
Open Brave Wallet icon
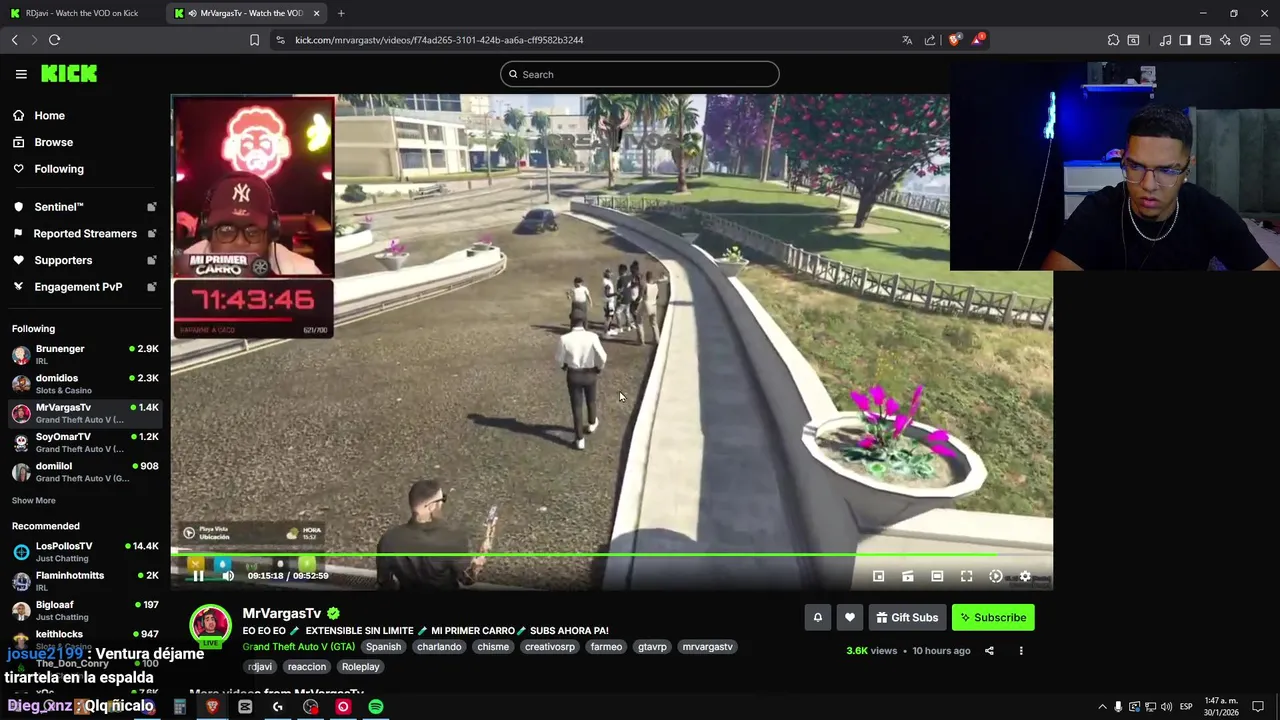(1205, 40)
